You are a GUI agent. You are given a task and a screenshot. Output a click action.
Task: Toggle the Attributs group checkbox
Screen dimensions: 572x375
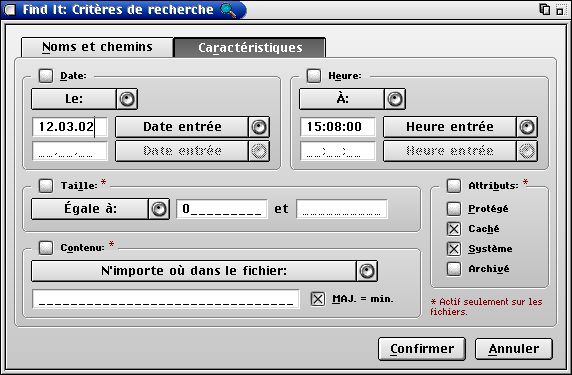point(454,185)
